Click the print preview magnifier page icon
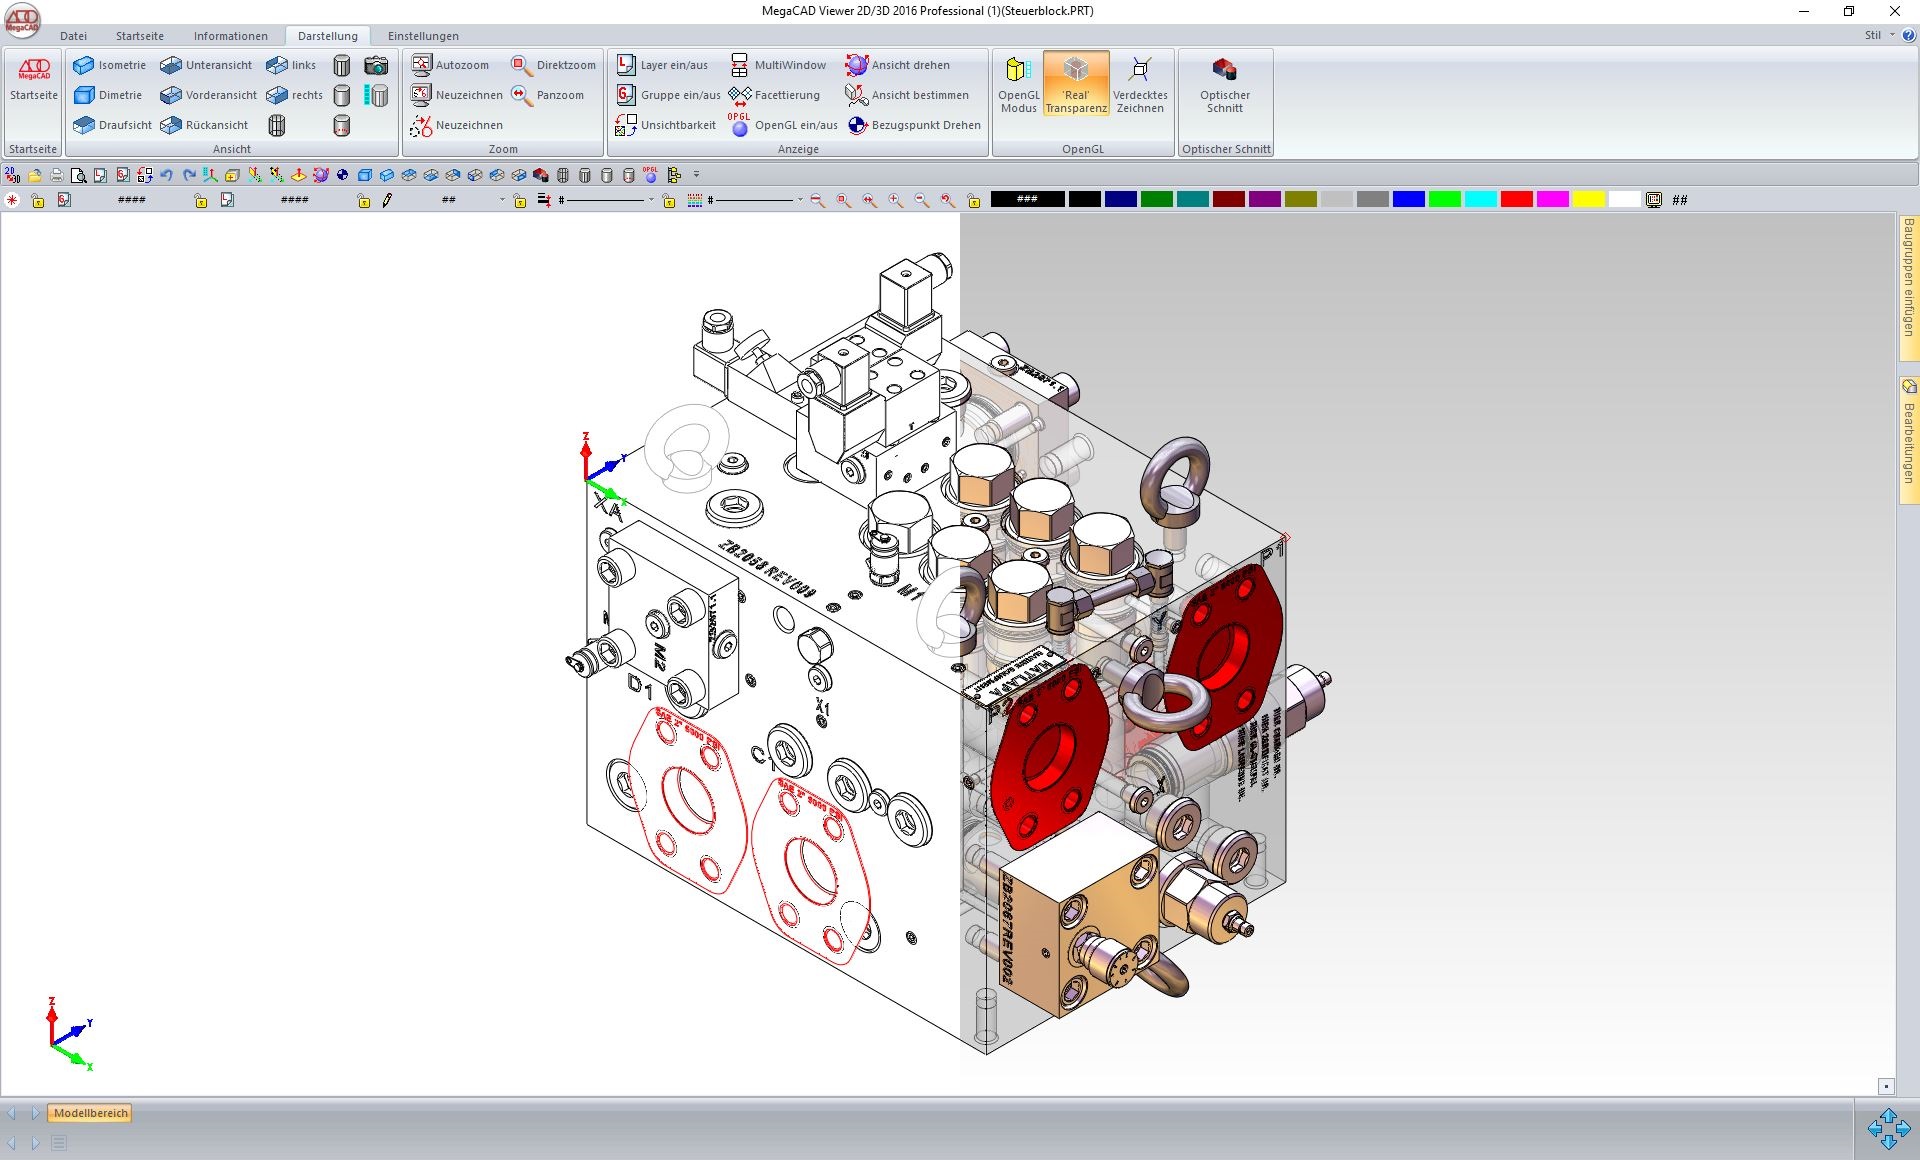This screenshot has width=1920, height=1160. tap(79, 175)
